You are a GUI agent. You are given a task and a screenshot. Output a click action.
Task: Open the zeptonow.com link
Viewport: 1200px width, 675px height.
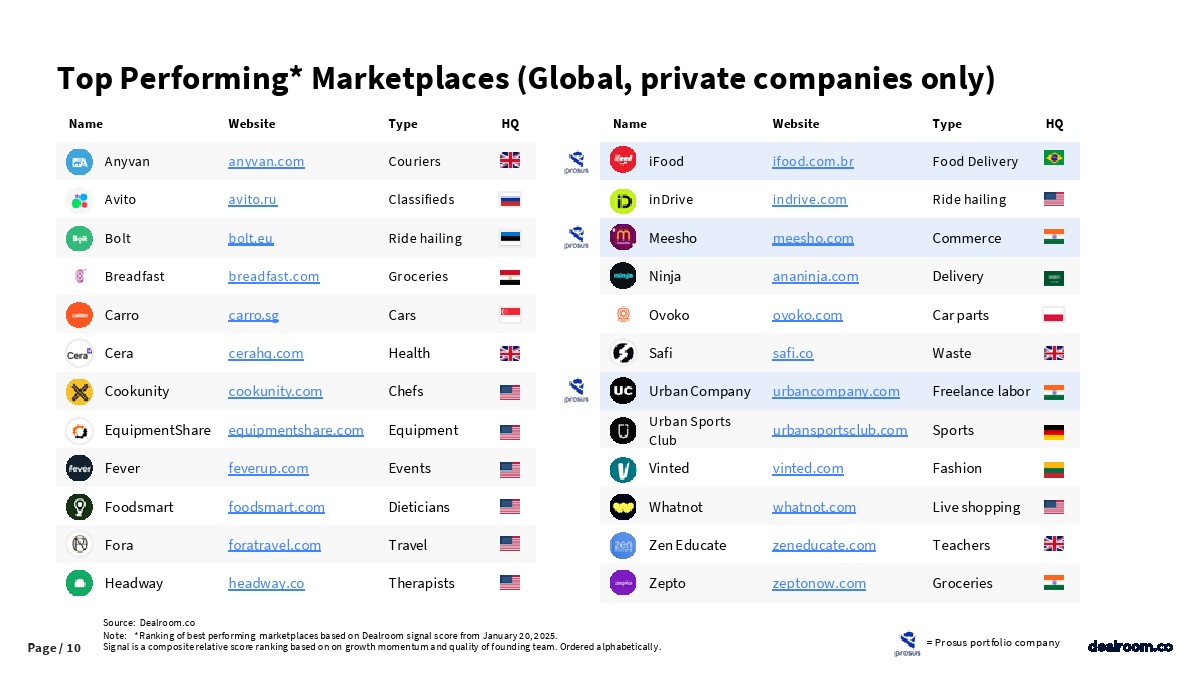point(819,583)
